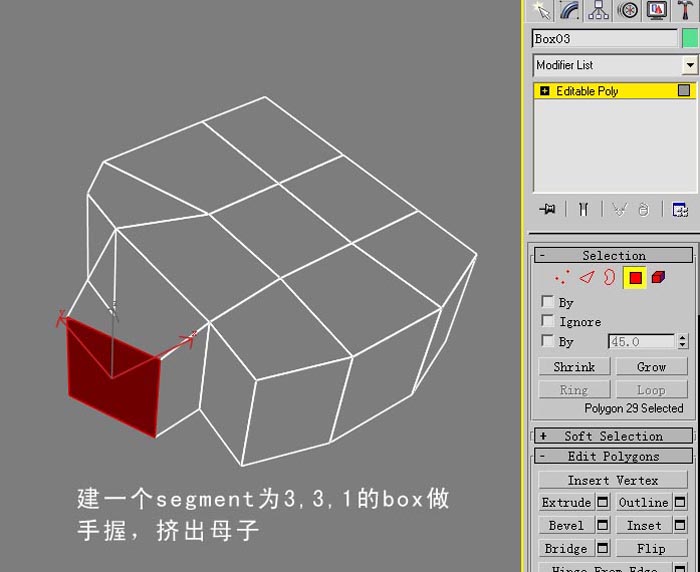Tick the first By checkbox
The image size is (700, 572).
[x=547, y=301]
